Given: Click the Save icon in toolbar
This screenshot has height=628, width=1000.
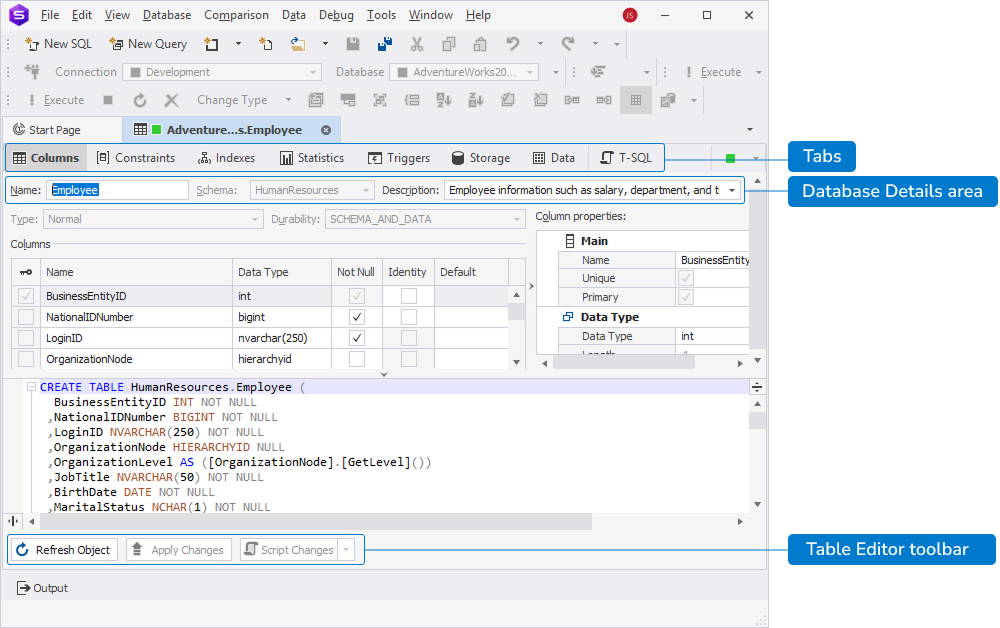Looking at the screenshot, I should click(x=353, y=44).
